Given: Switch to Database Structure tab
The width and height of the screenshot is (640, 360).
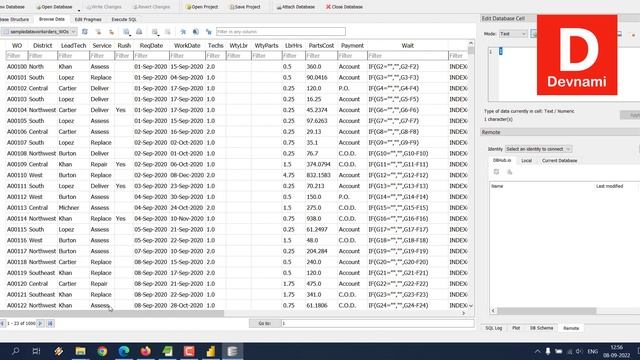Looking at the screenshot, I should [x=14, y=19].
